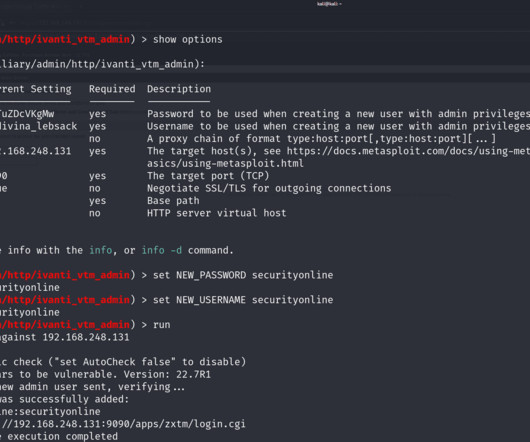Click the 'successfully added:' output line
530x442 pixels.
[64, 399]
